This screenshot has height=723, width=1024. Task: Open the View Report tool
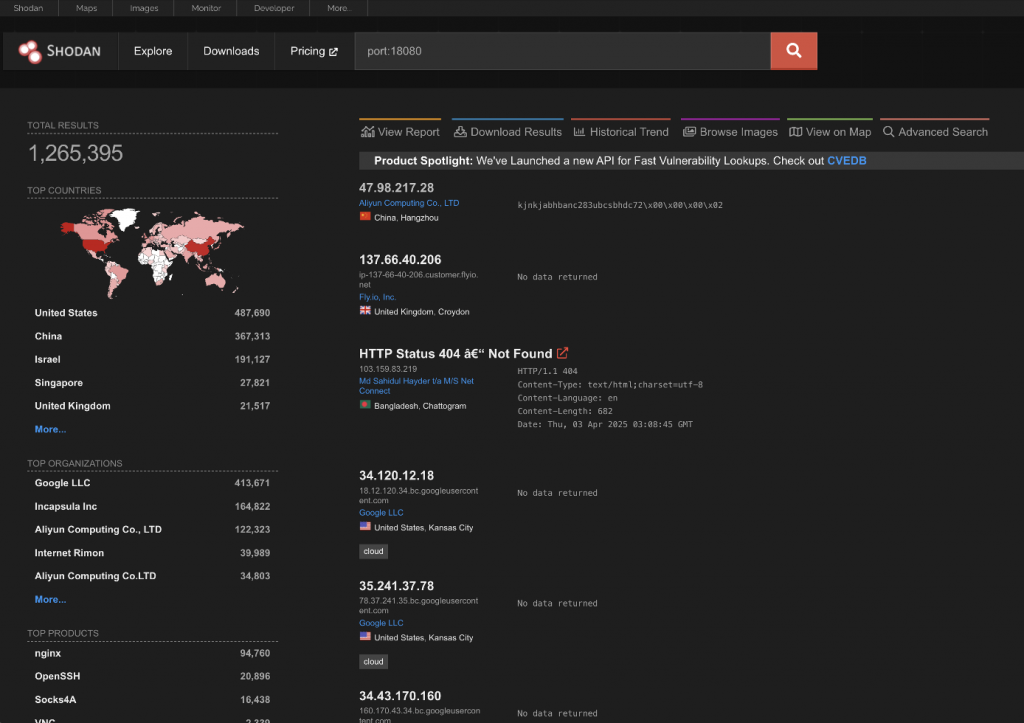click(399, 131)
